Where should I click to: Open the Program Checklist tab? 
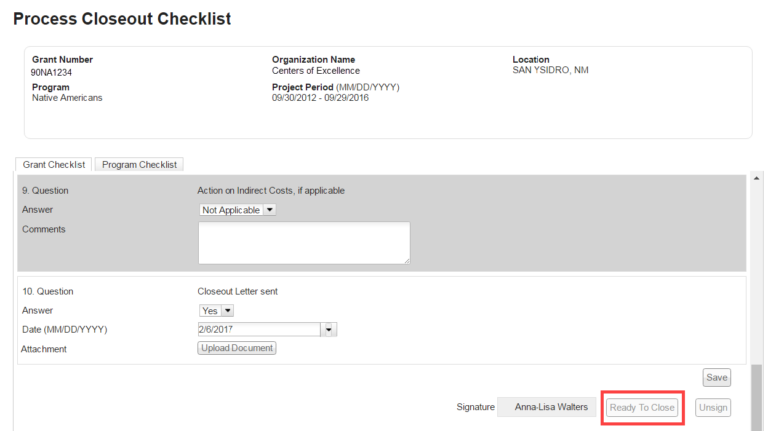click(x=139, y=164)
